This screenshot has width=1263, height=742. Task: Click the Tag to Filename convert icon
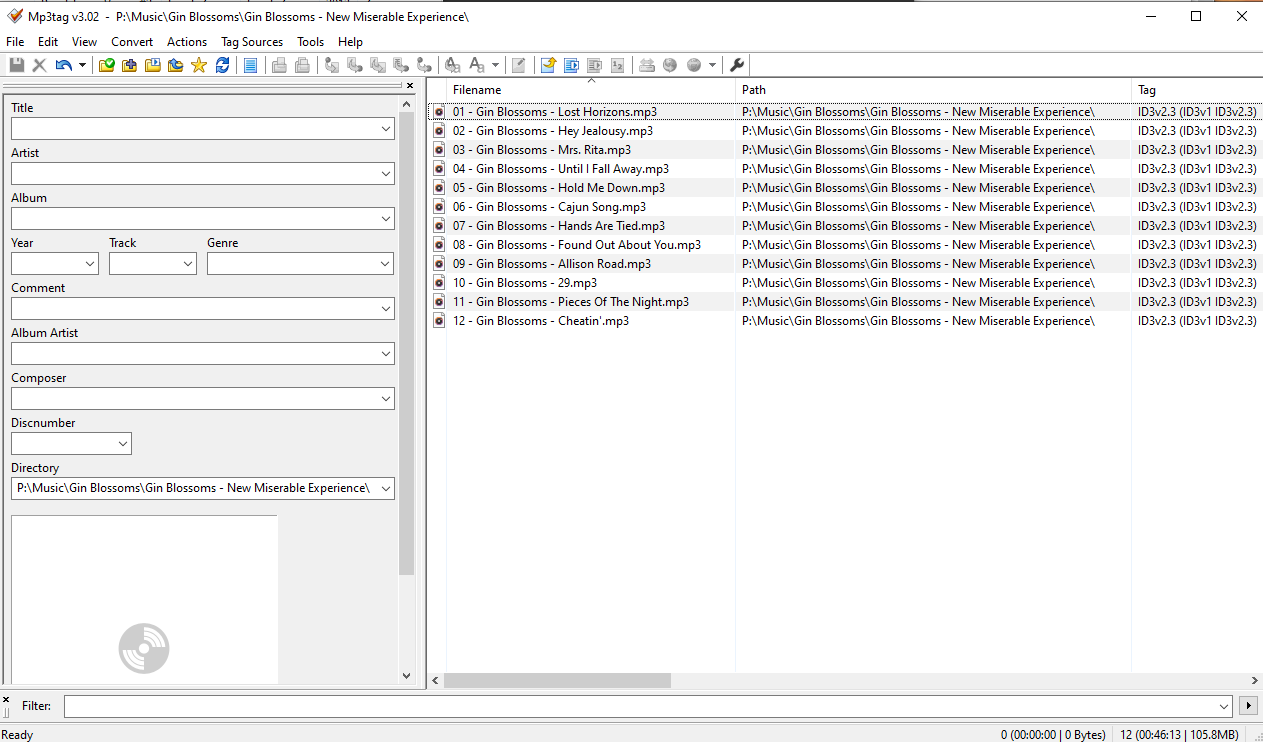332,65
